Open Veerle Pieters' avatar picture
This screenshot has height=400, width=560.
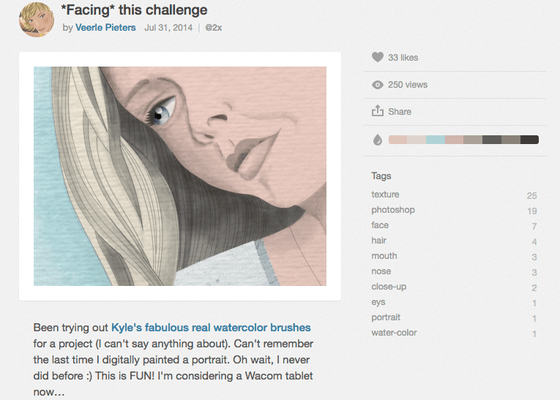(37, 19)
